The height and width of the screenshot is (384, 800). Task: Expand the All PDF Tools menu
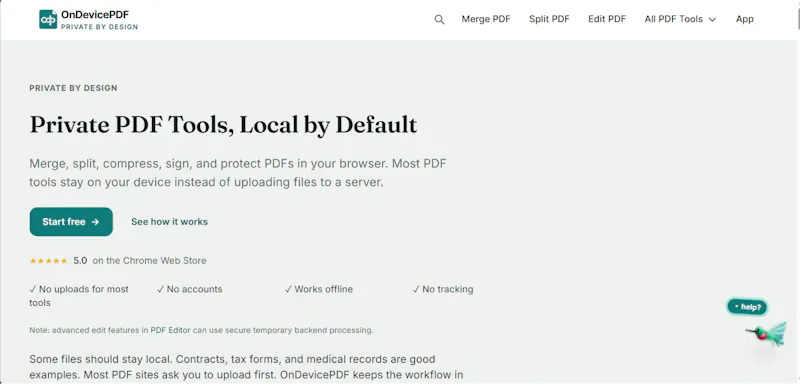pyautogui.click(x=680, y=19)
